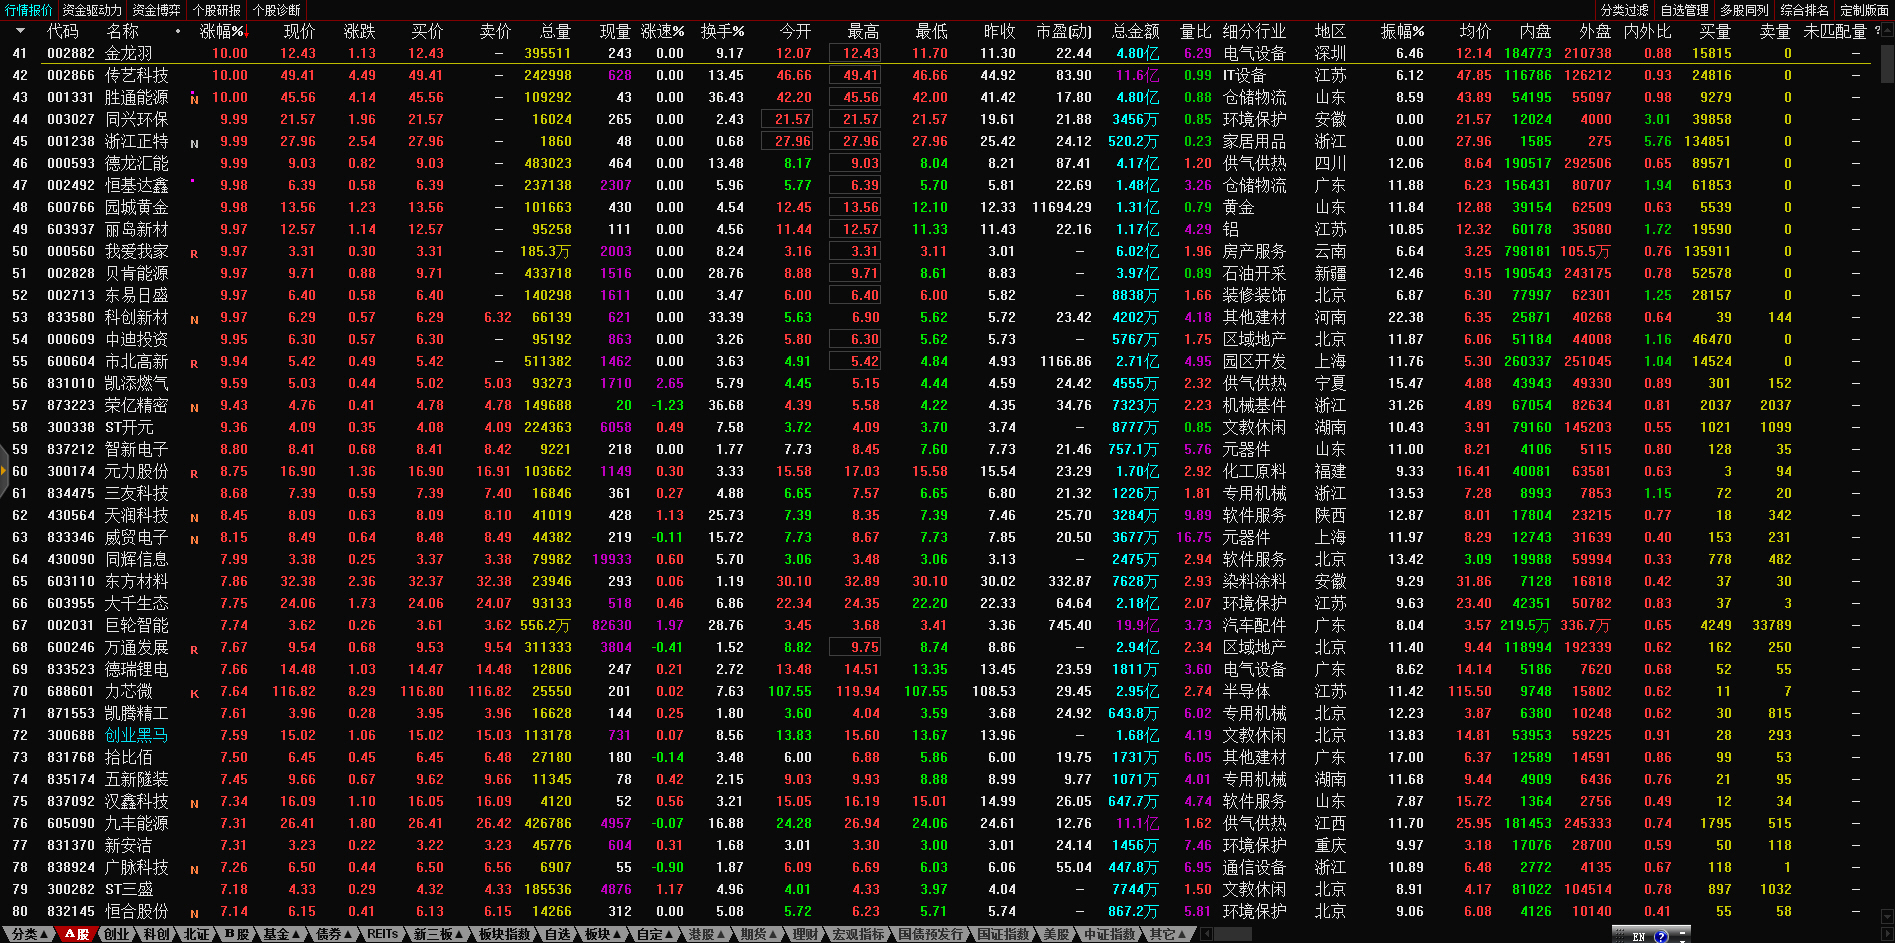Screen dimensions: 1895x943
Task: Expand the 分类 category menu
Action: [29, 934]
